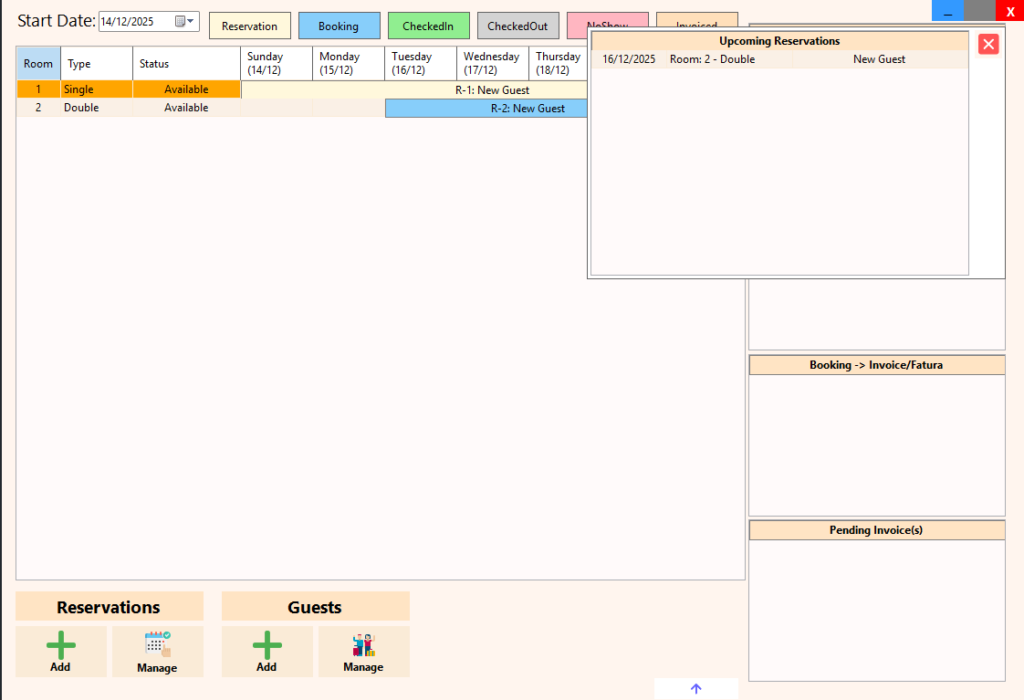Open the Manage guests icon
The width and height of the screenshot is (1024, 700).
tap(363, 646)
